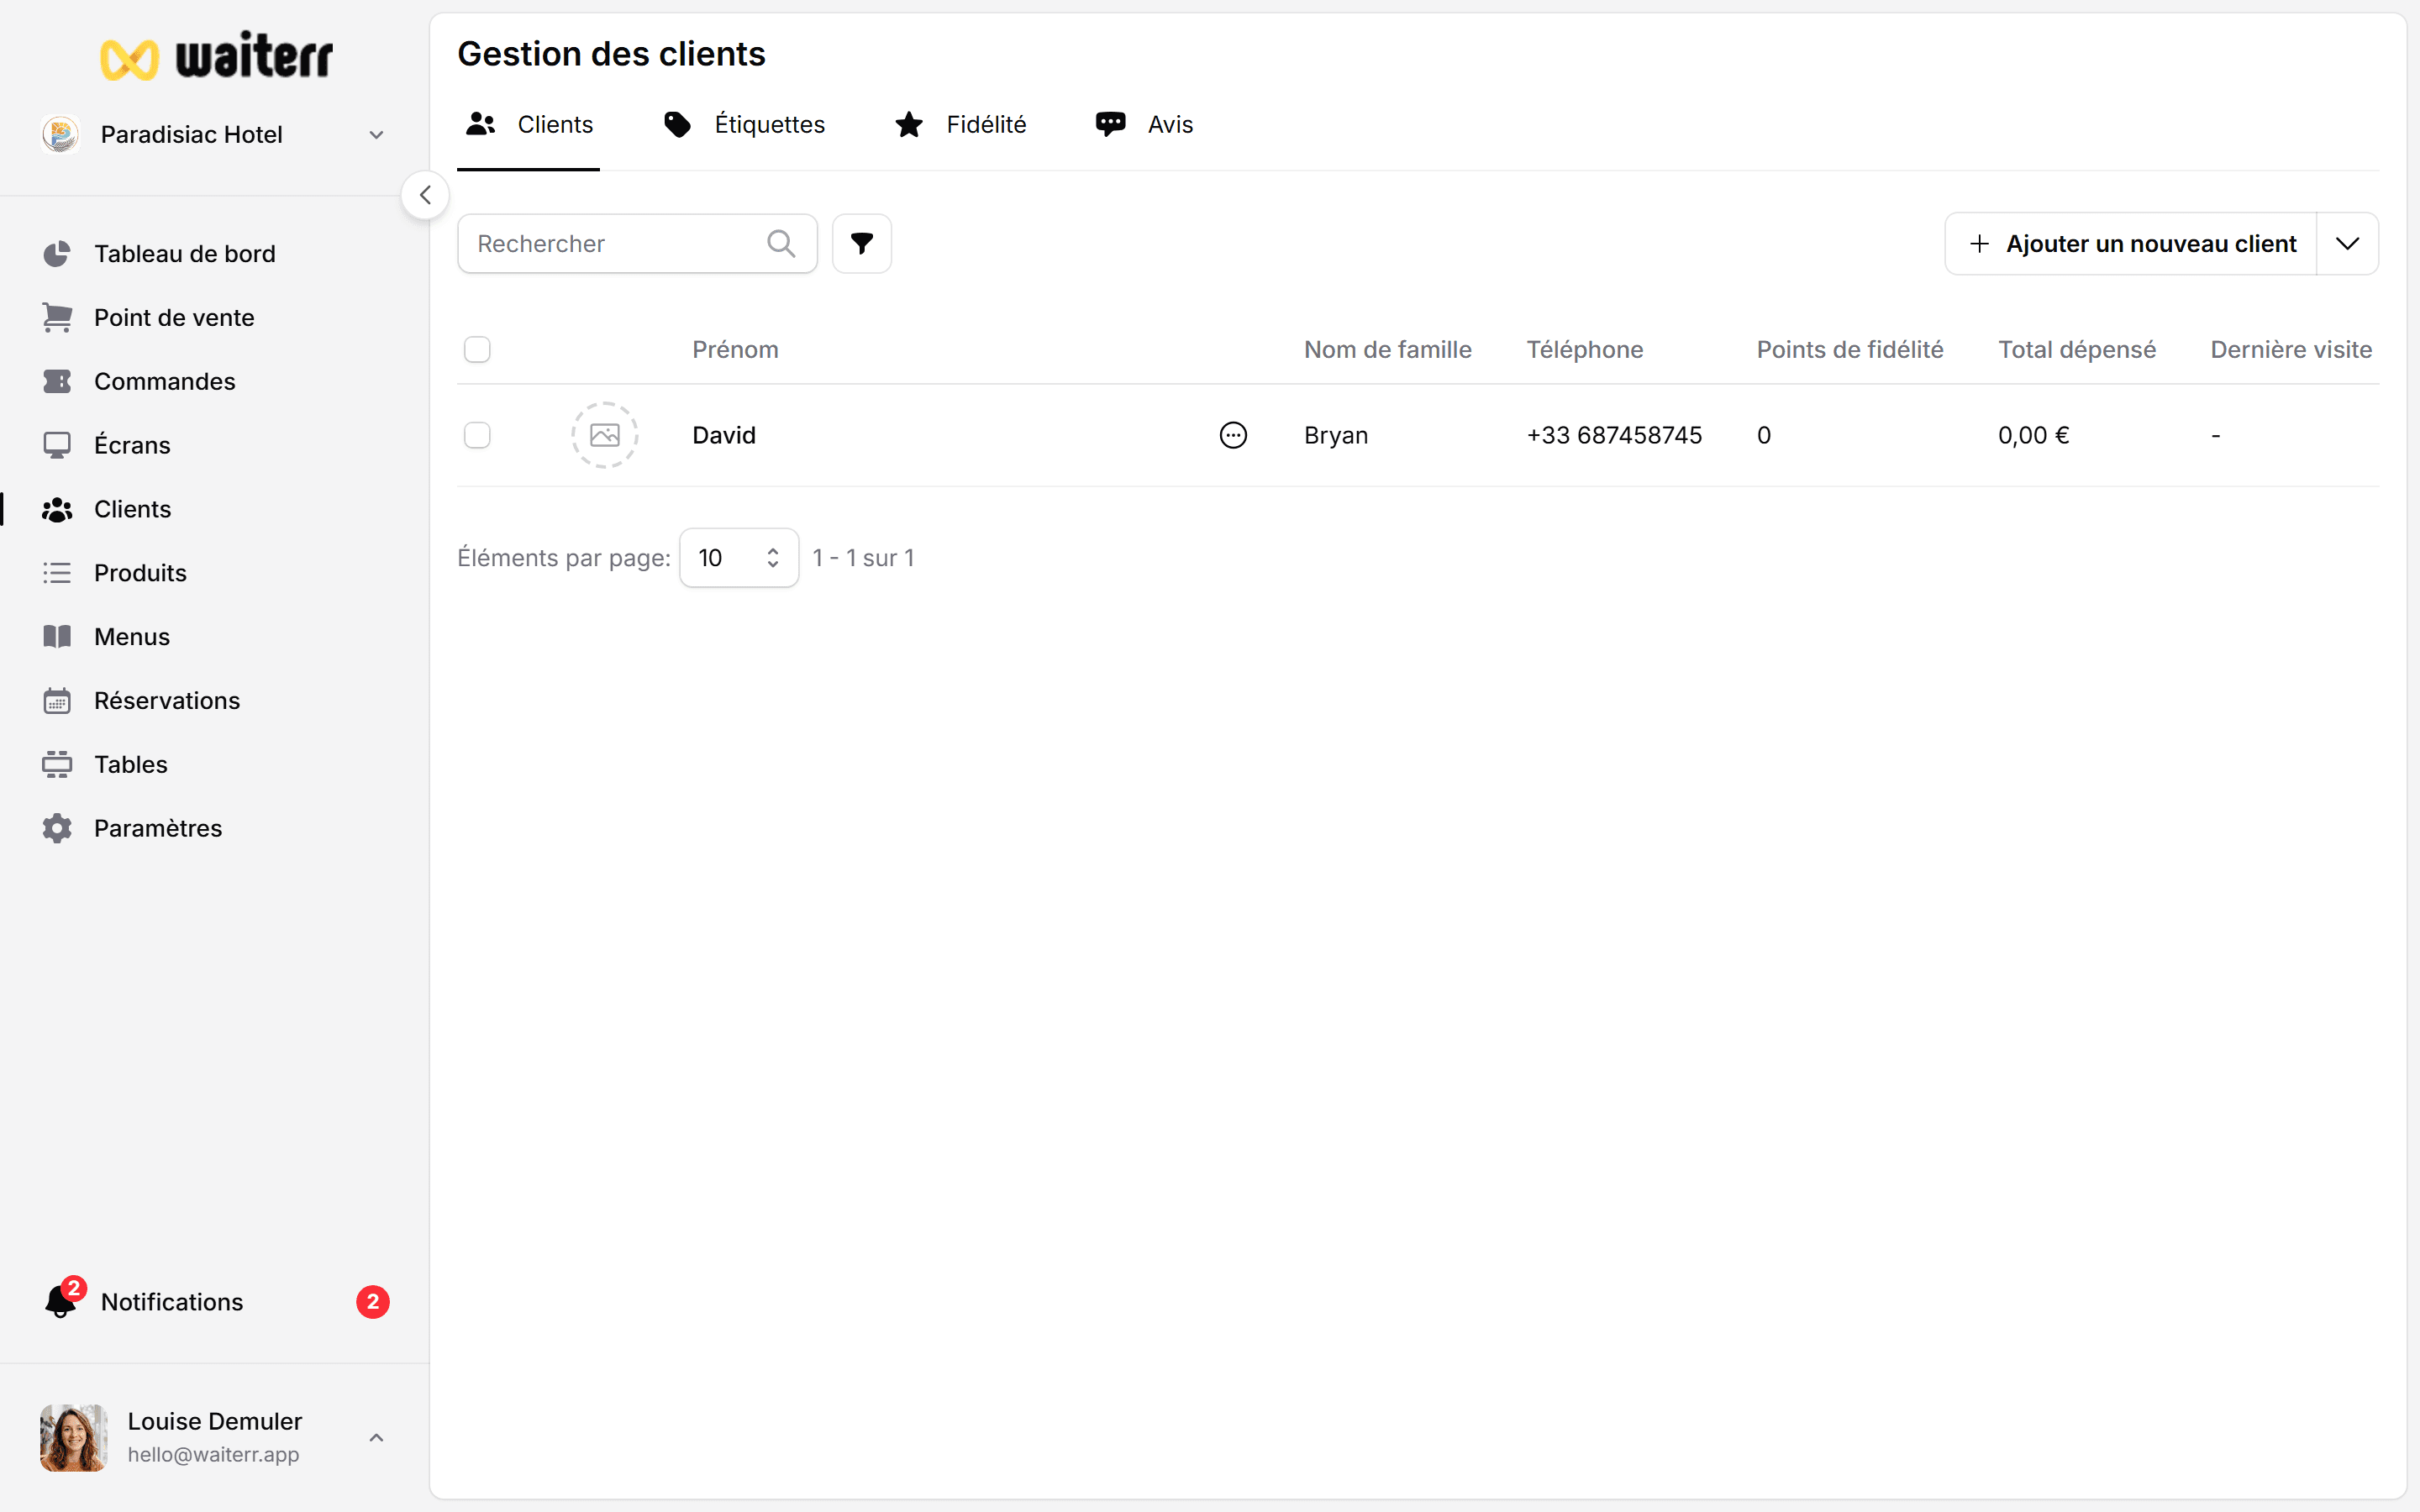This screenshot has width=2420, height=1512.
Task: Click the first name David
Action: [724, 435]
